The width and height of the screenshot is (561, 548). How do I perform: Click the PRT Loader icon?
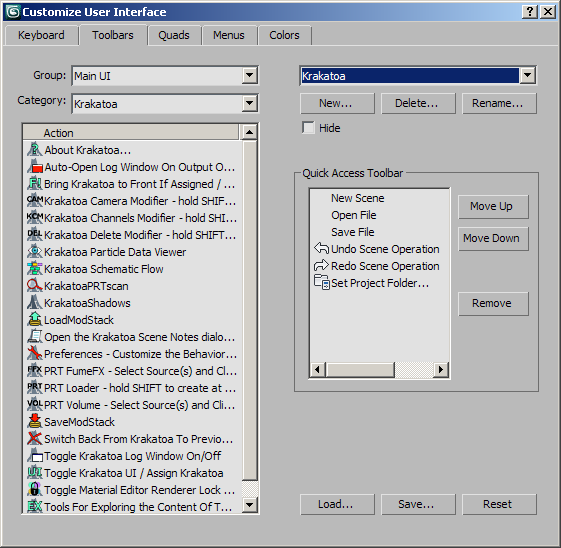tap(35, 387)
